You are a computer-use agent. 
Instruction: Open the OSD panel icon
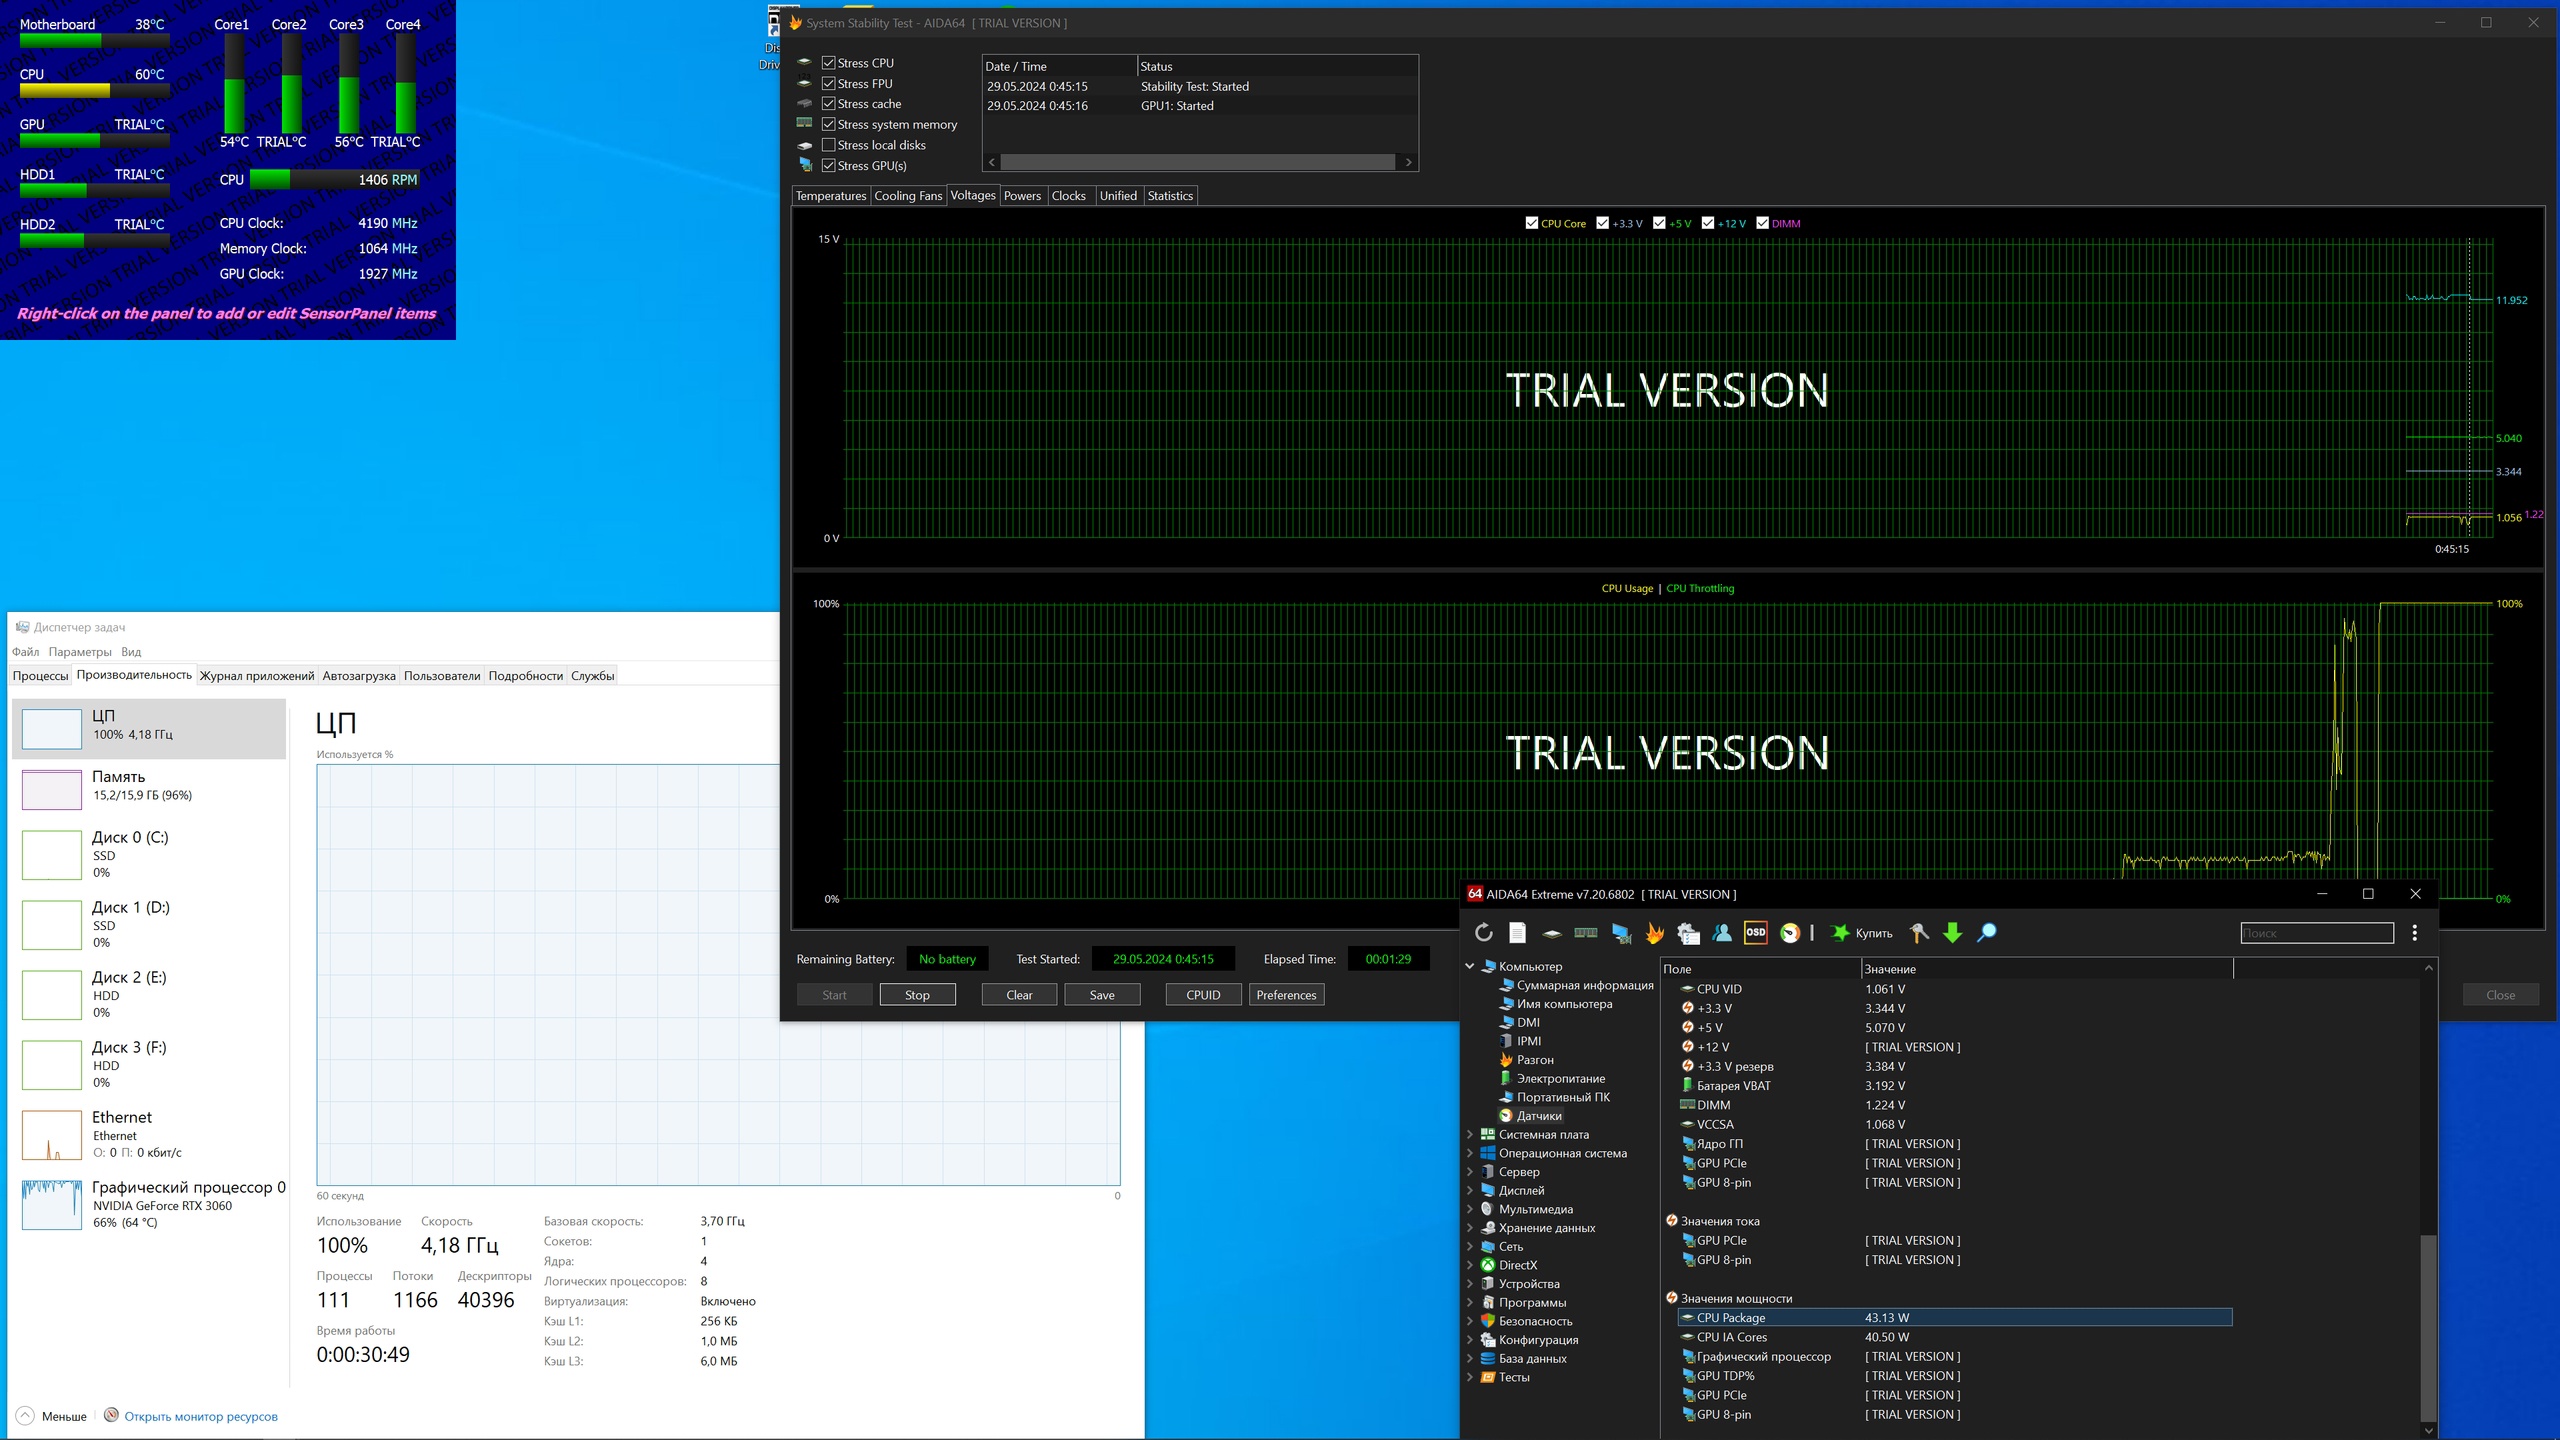[x=1755, y=933]
